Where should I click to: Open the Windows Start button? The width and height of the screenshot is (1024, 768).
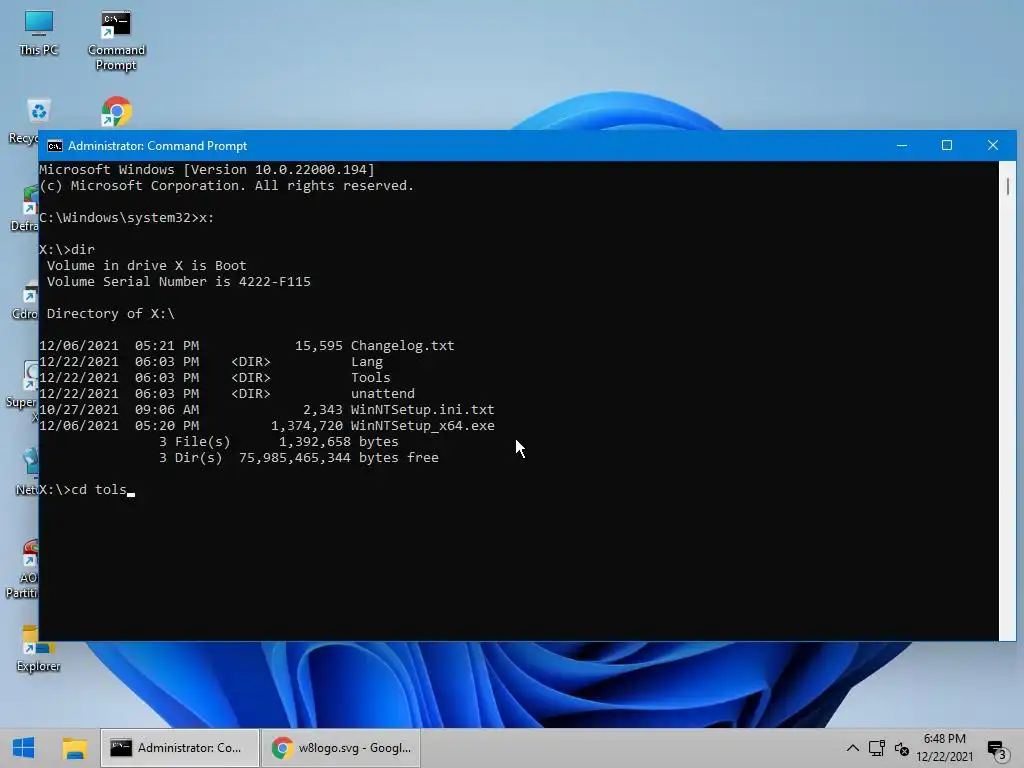pos(24,748)
